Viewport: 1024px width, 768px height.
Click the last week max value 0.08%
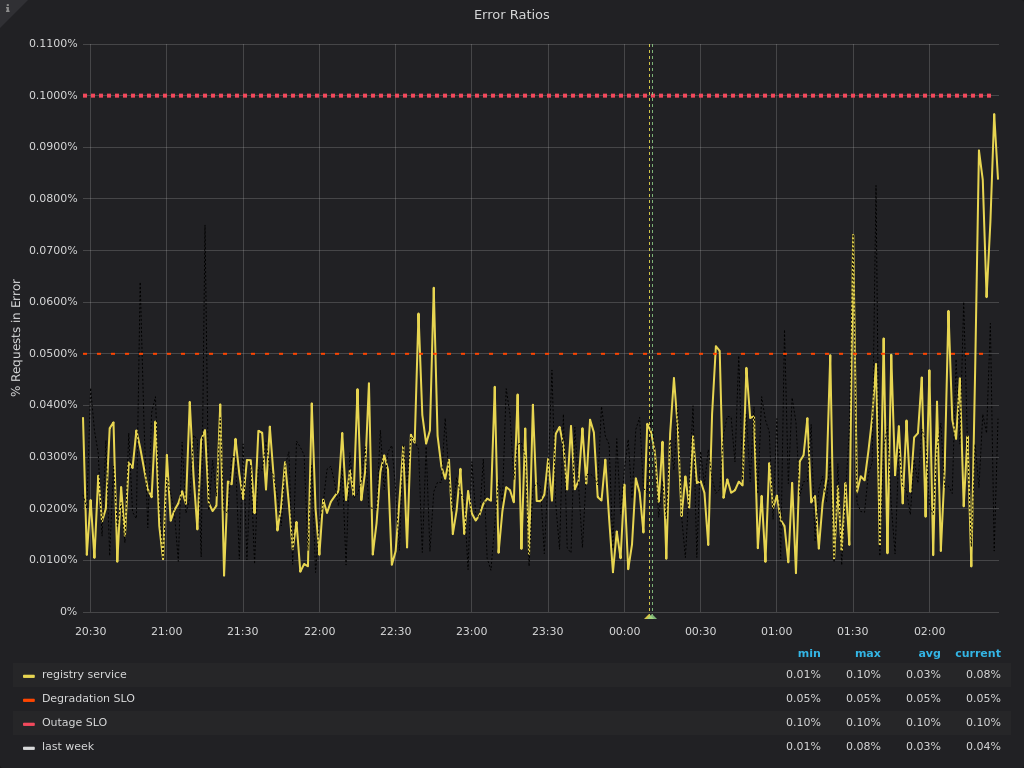click(x=863, y=747)
